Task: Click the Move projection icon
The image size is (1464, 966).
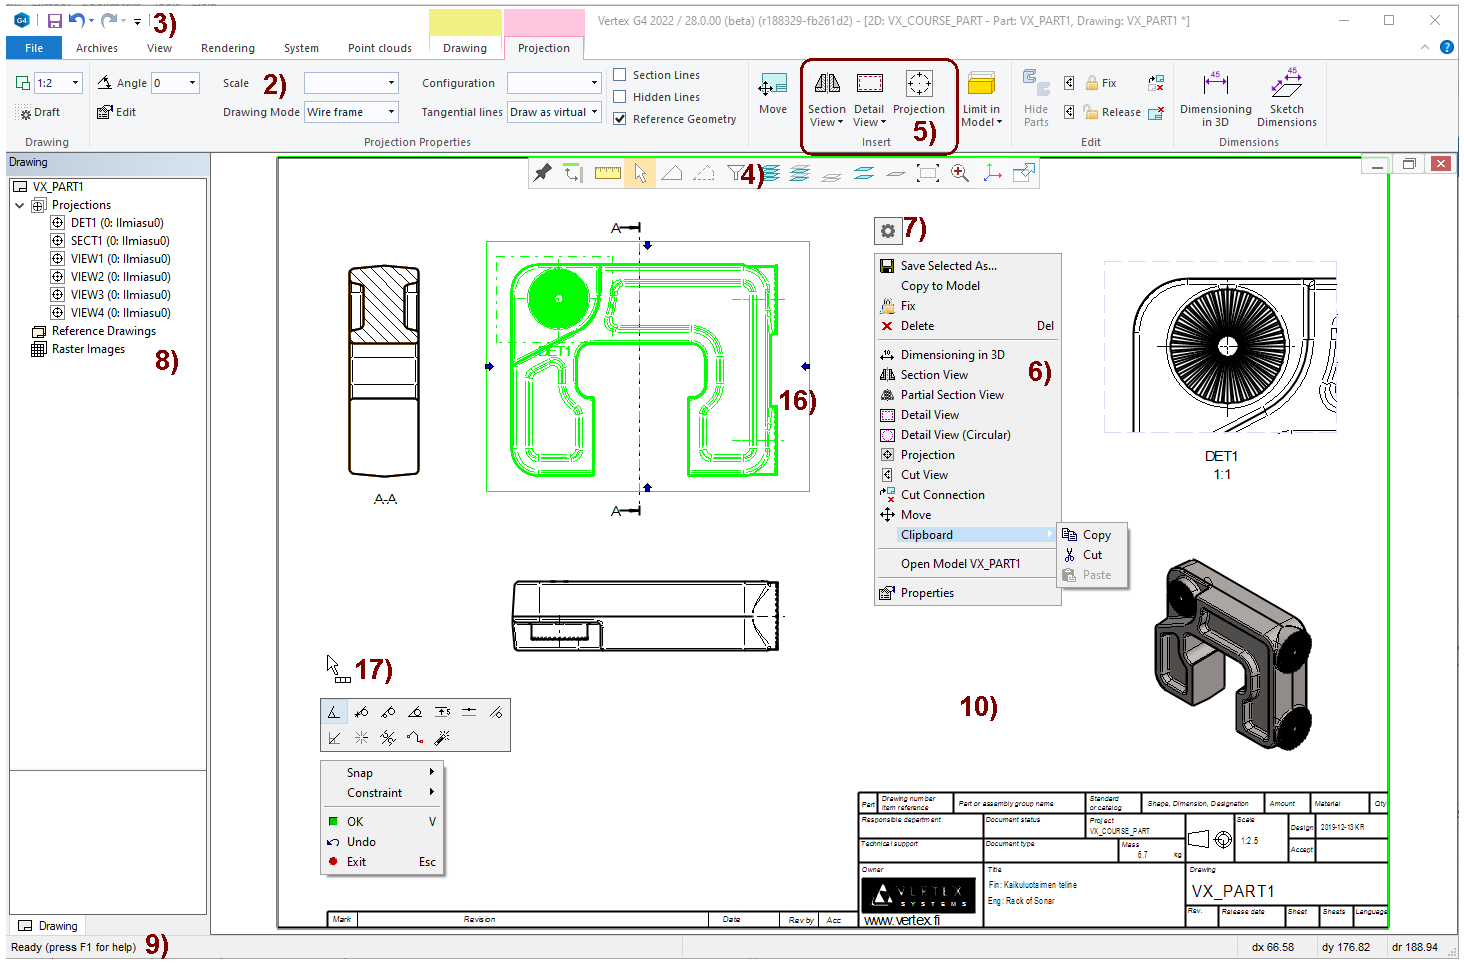Action: 772,86
